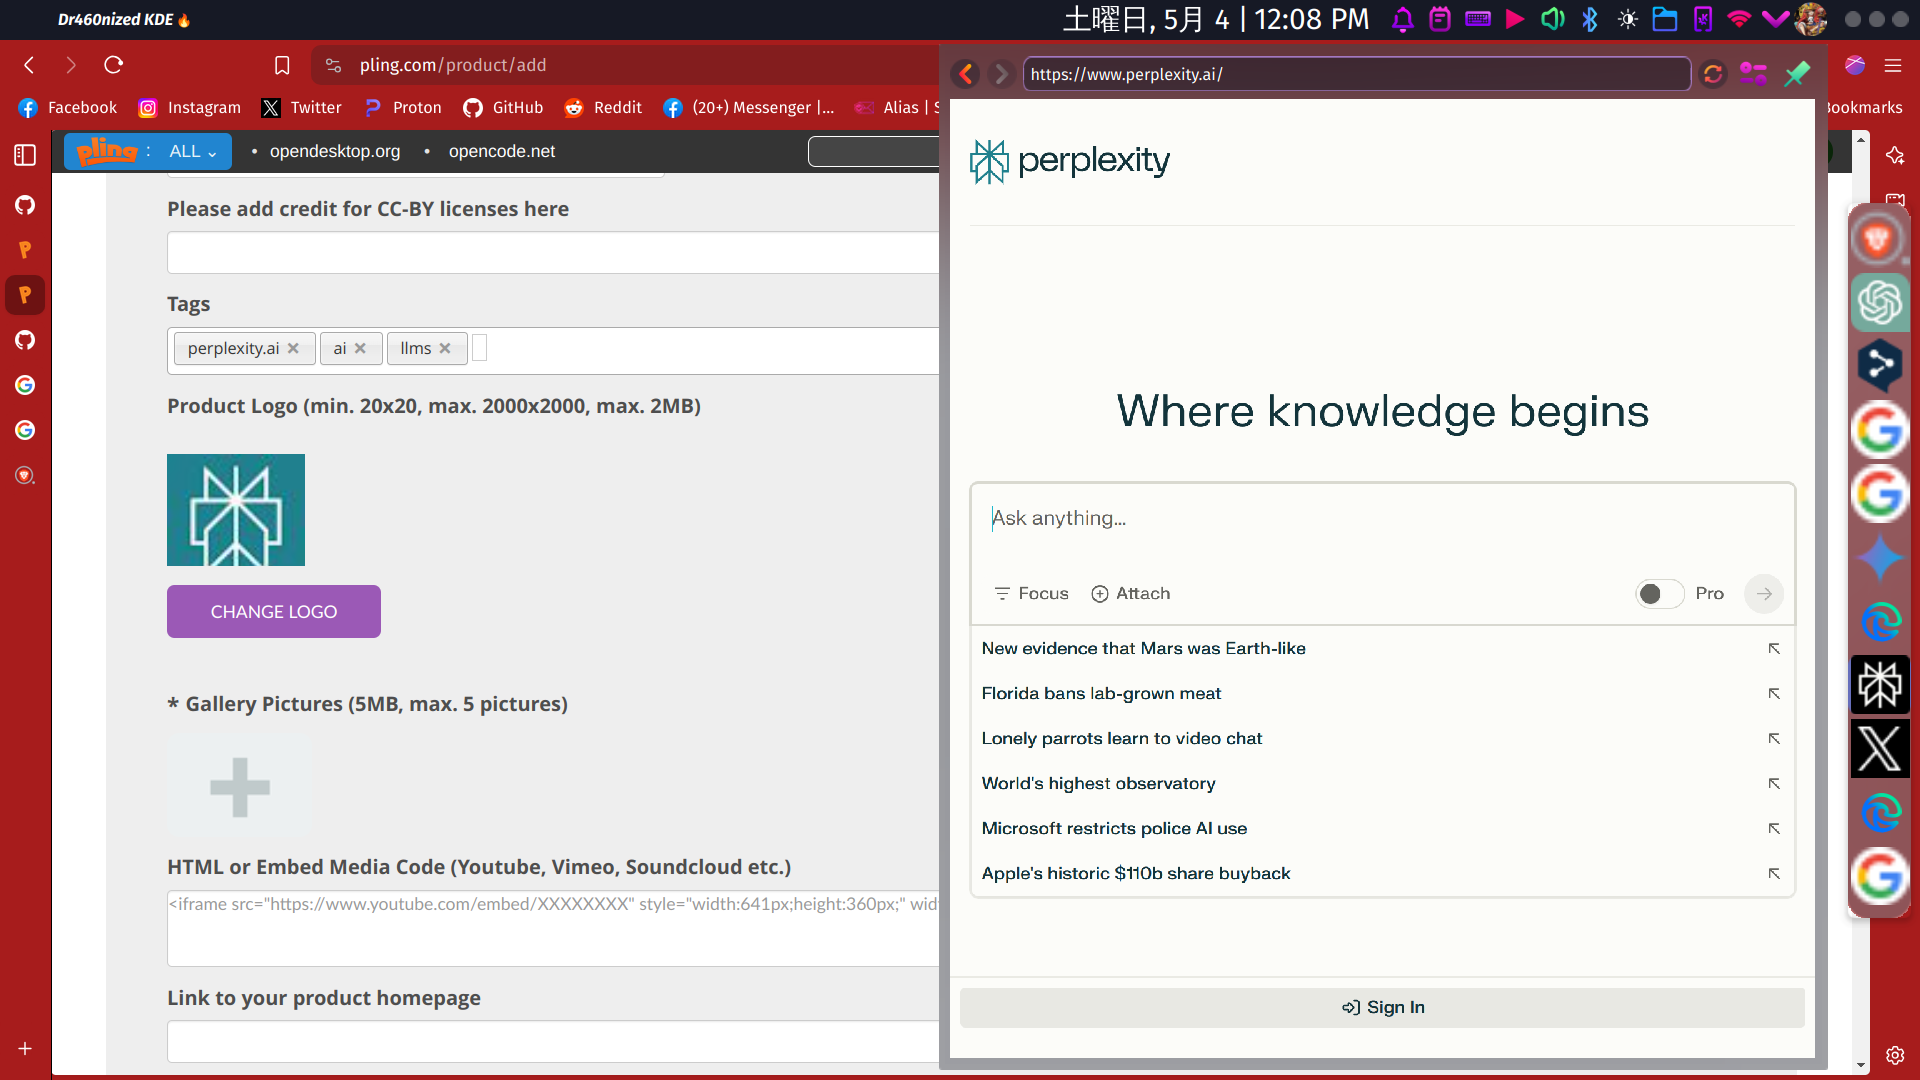Go back in the Perplexity panel
Viewport: 1920px width, 1080px height.
tap(966, 74)
